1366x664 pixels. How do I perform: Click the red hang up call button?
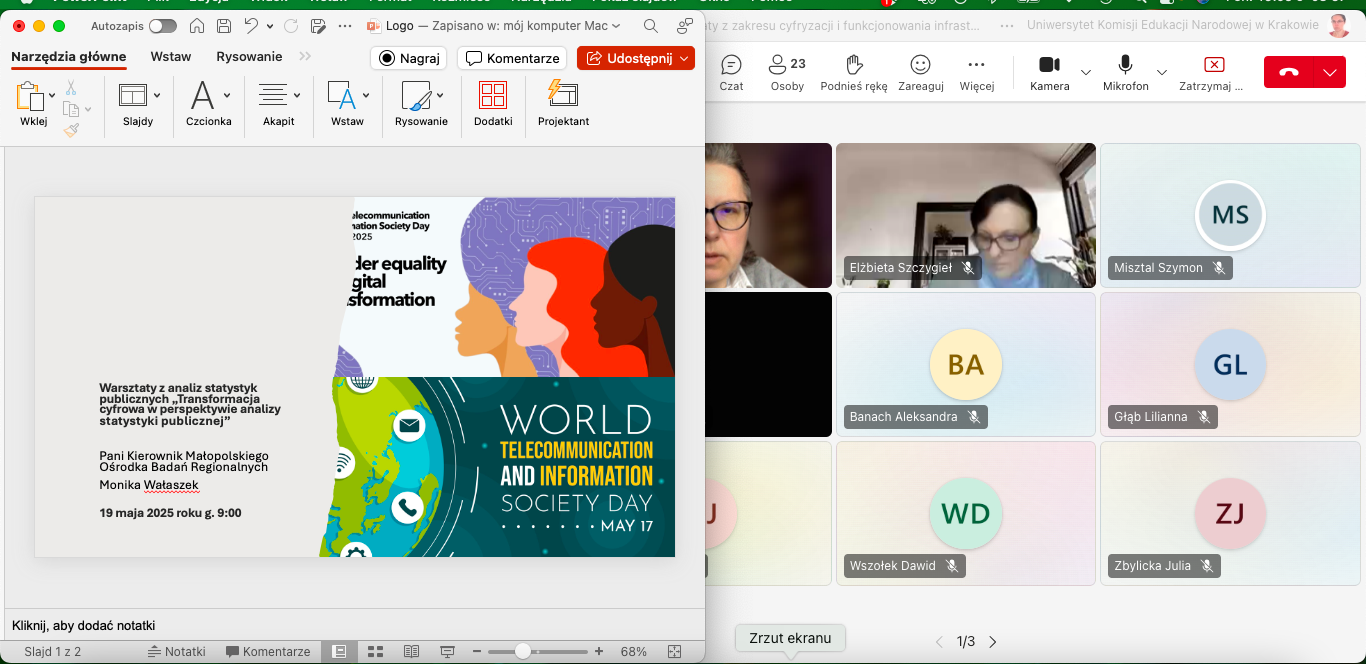point(1288,72)
